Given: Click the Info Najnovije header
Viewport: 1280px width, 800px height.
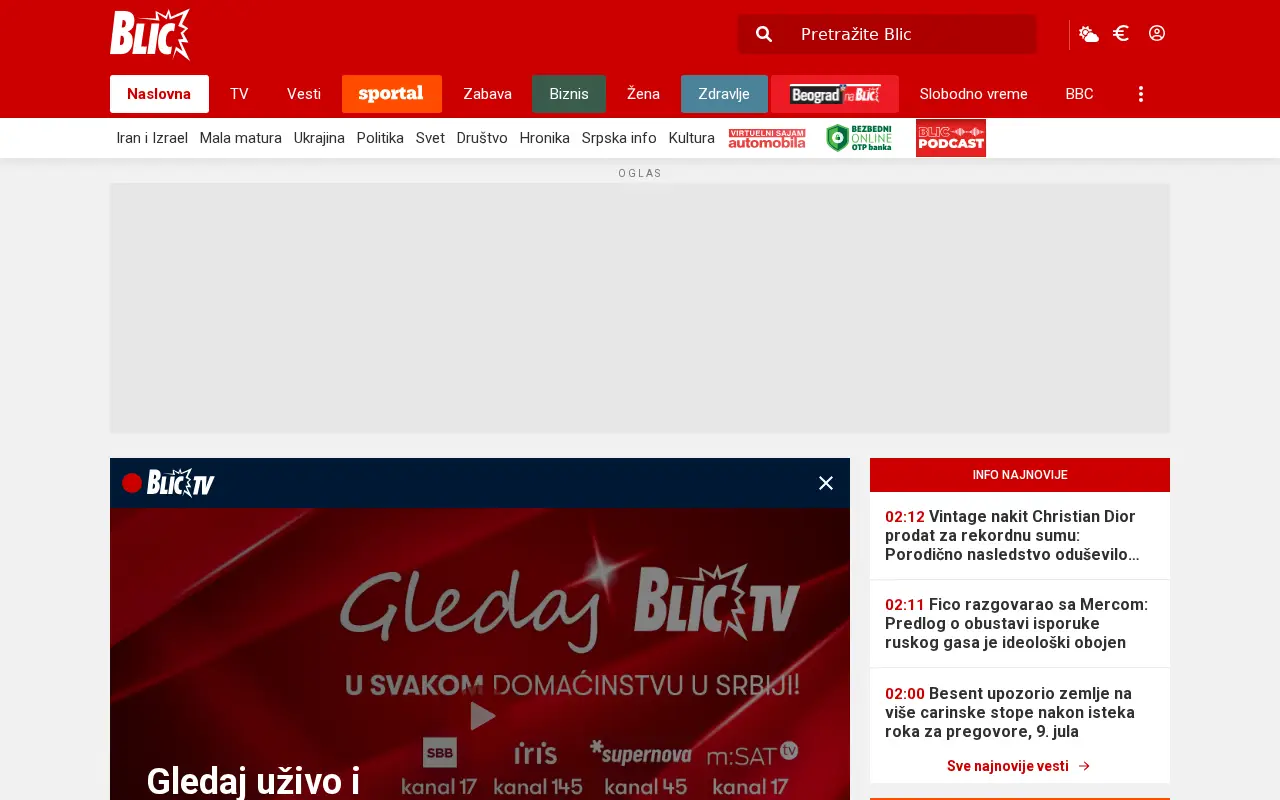Looking at the screenshot, I should pyautogui.click(x=1020, y=475).
